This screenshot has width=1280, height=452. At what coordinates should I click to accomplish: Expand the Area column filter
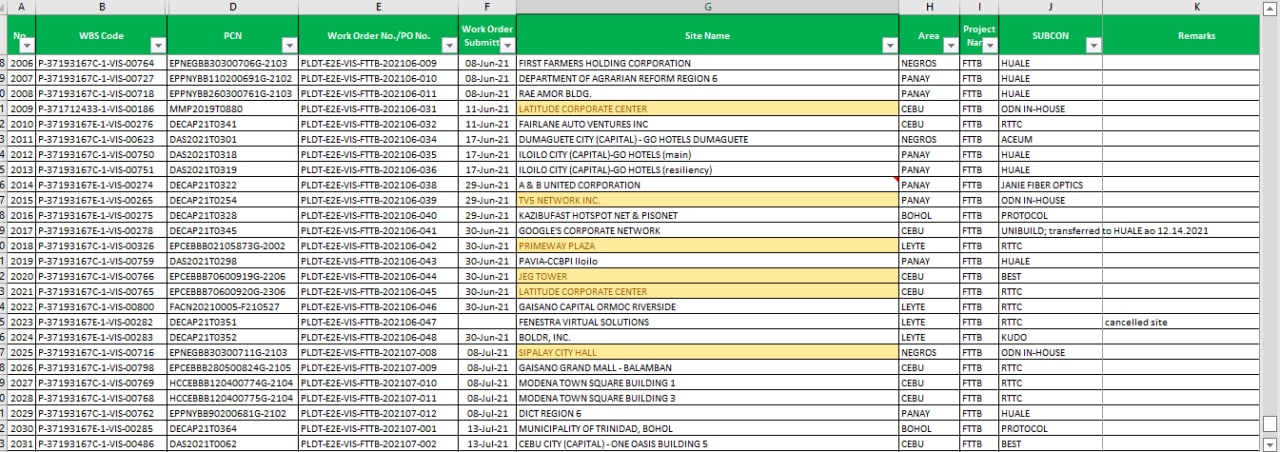coord(950,45)
